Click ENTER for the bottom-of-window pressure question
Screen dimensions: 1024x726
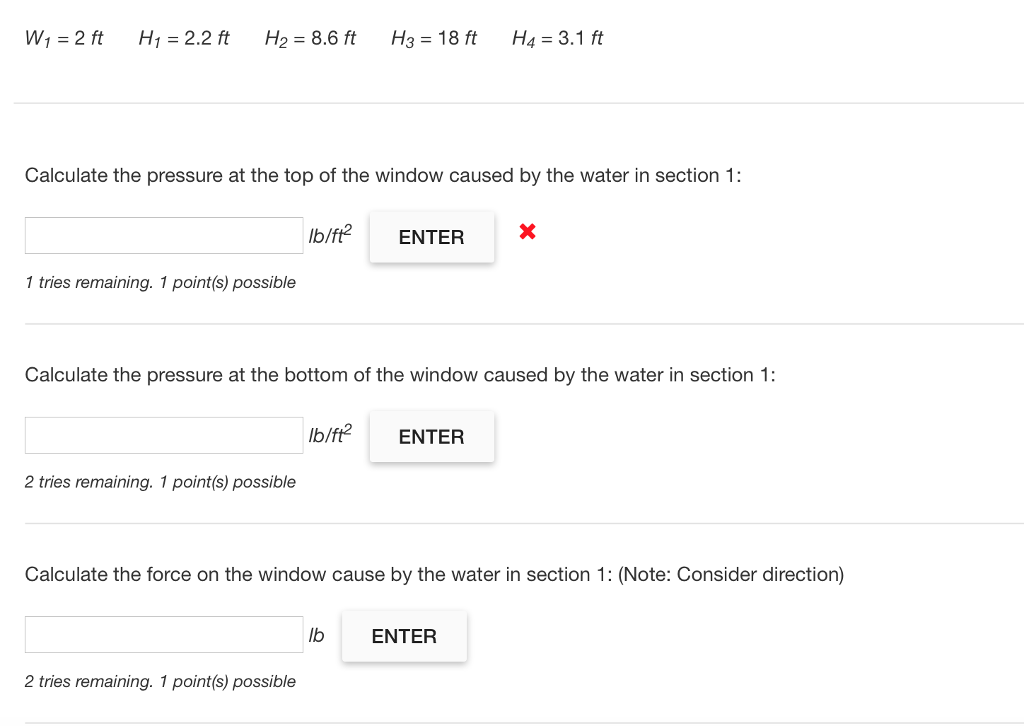point(431,436)
